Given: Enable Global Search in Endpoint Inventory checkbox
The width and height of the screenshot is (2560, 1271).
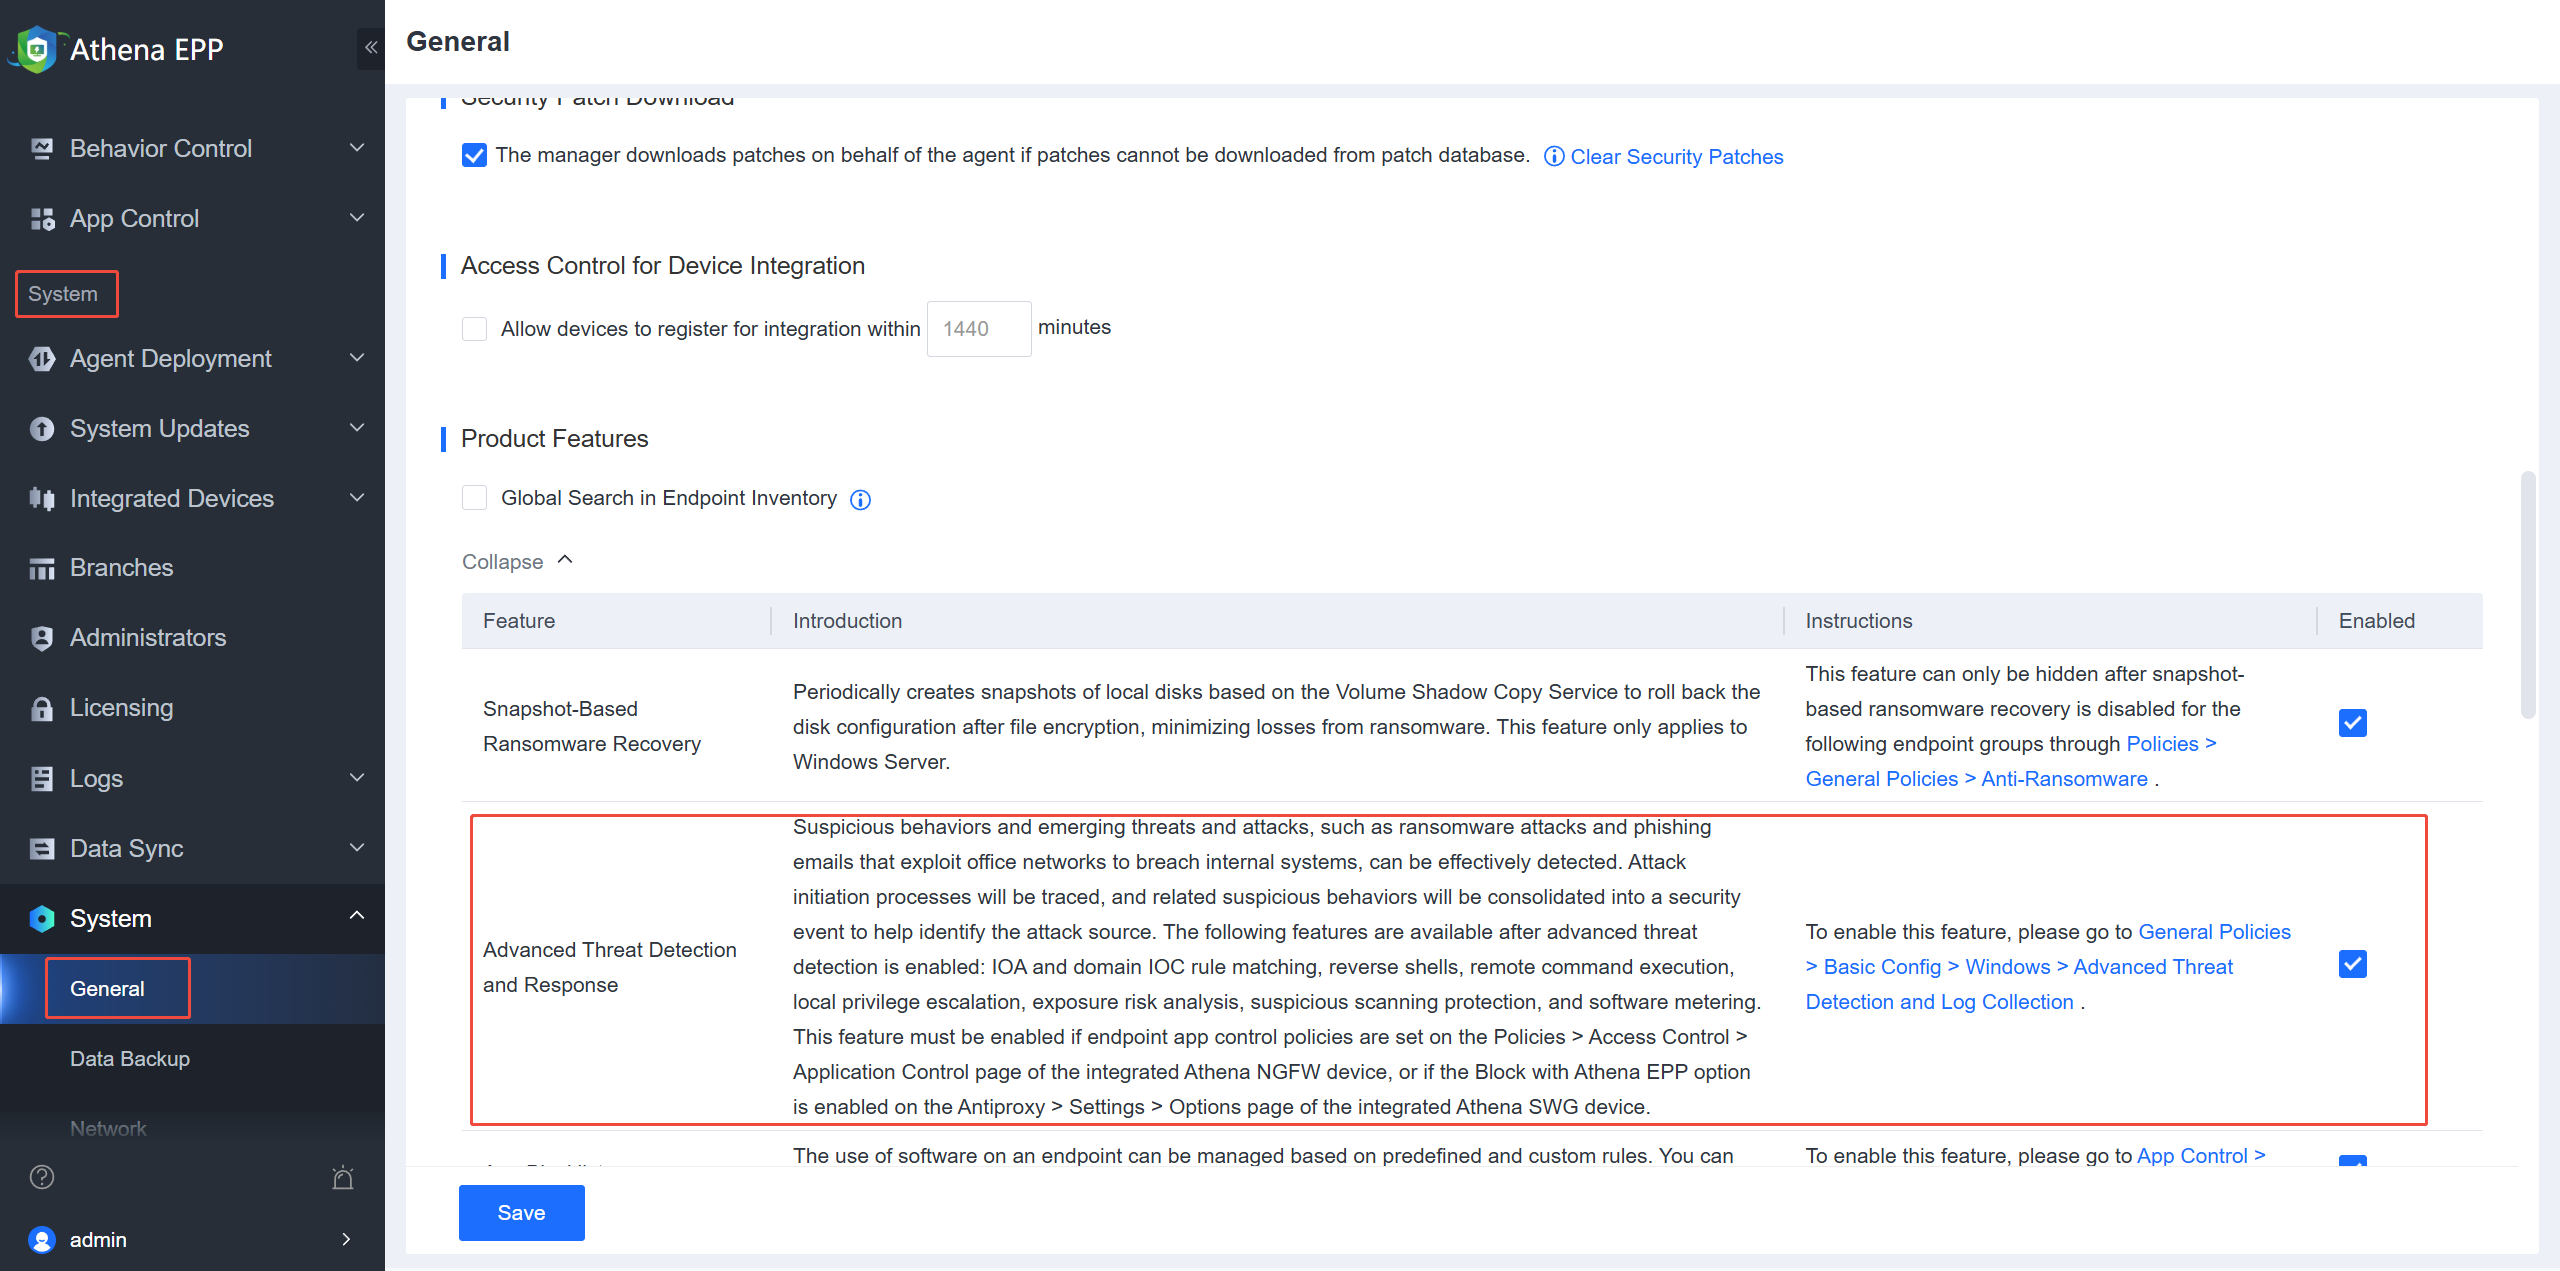Looking at the screenshot, I should coord(474,498).
